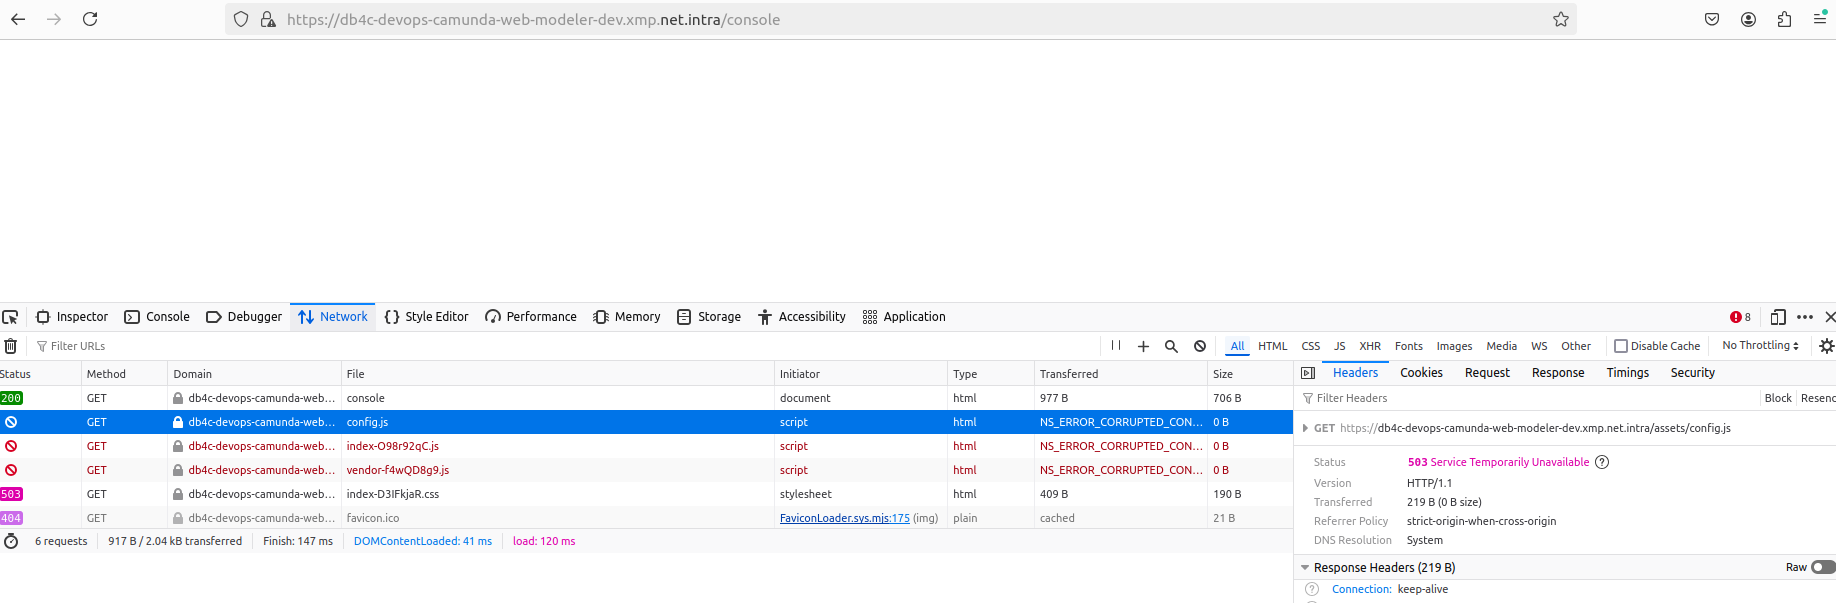Show the Timings details tab
The image size is (1836, 603).
point(1627,373)
